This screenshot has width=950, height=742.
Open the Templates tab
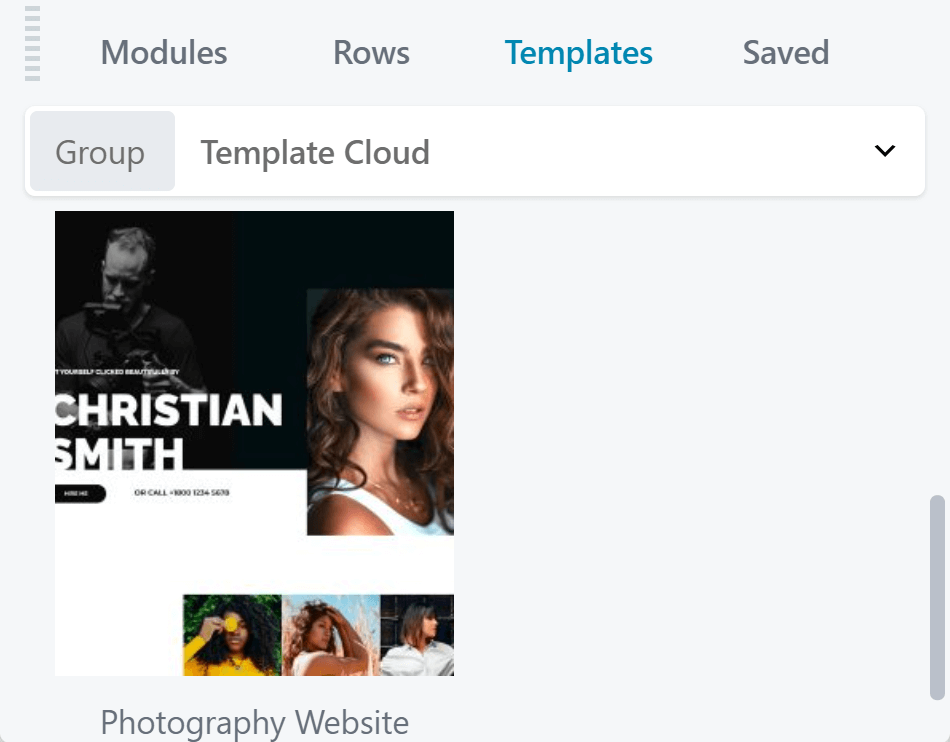click(578, 52)
